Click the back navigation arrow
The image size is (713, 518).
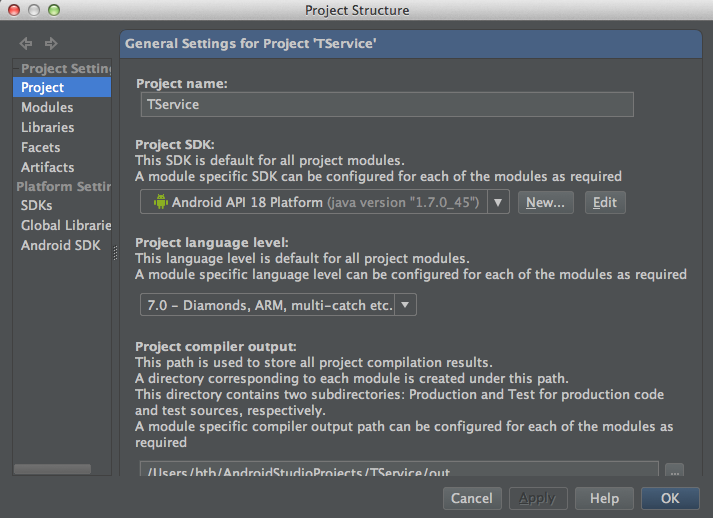(26, 44)
